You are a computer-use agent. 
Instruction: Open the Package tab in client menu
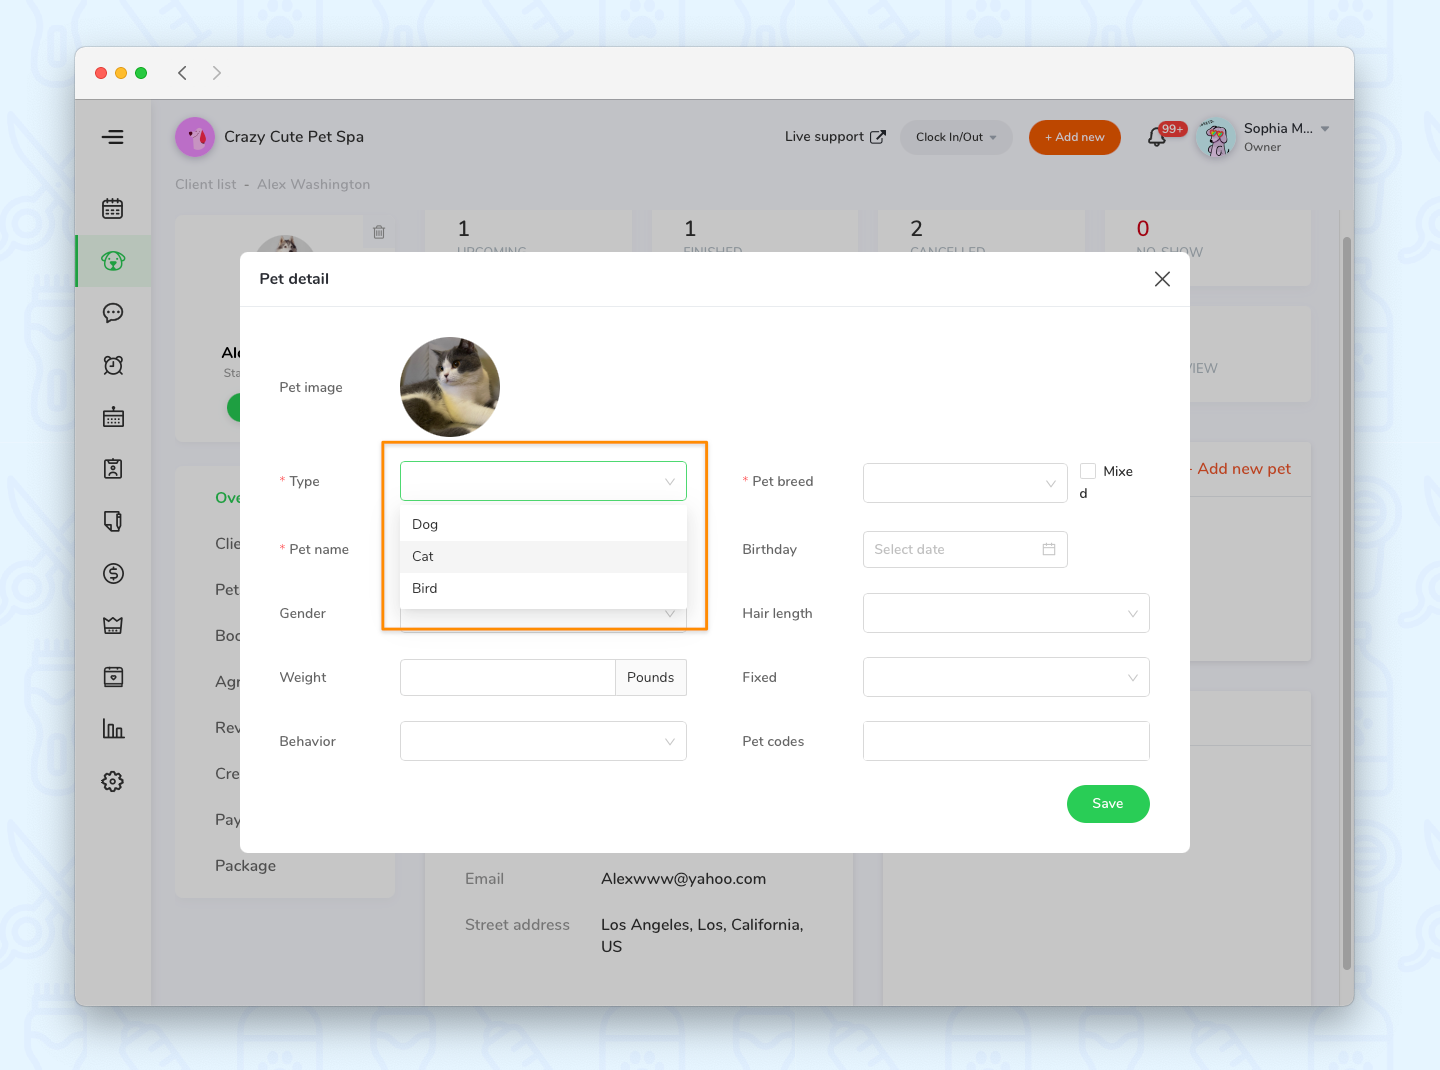click(245, 866)
